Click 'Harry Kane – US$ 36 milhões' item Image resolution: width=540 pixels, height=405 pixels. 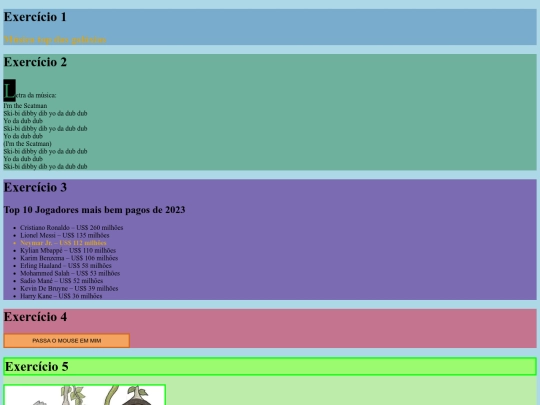(x=61, y=296)
